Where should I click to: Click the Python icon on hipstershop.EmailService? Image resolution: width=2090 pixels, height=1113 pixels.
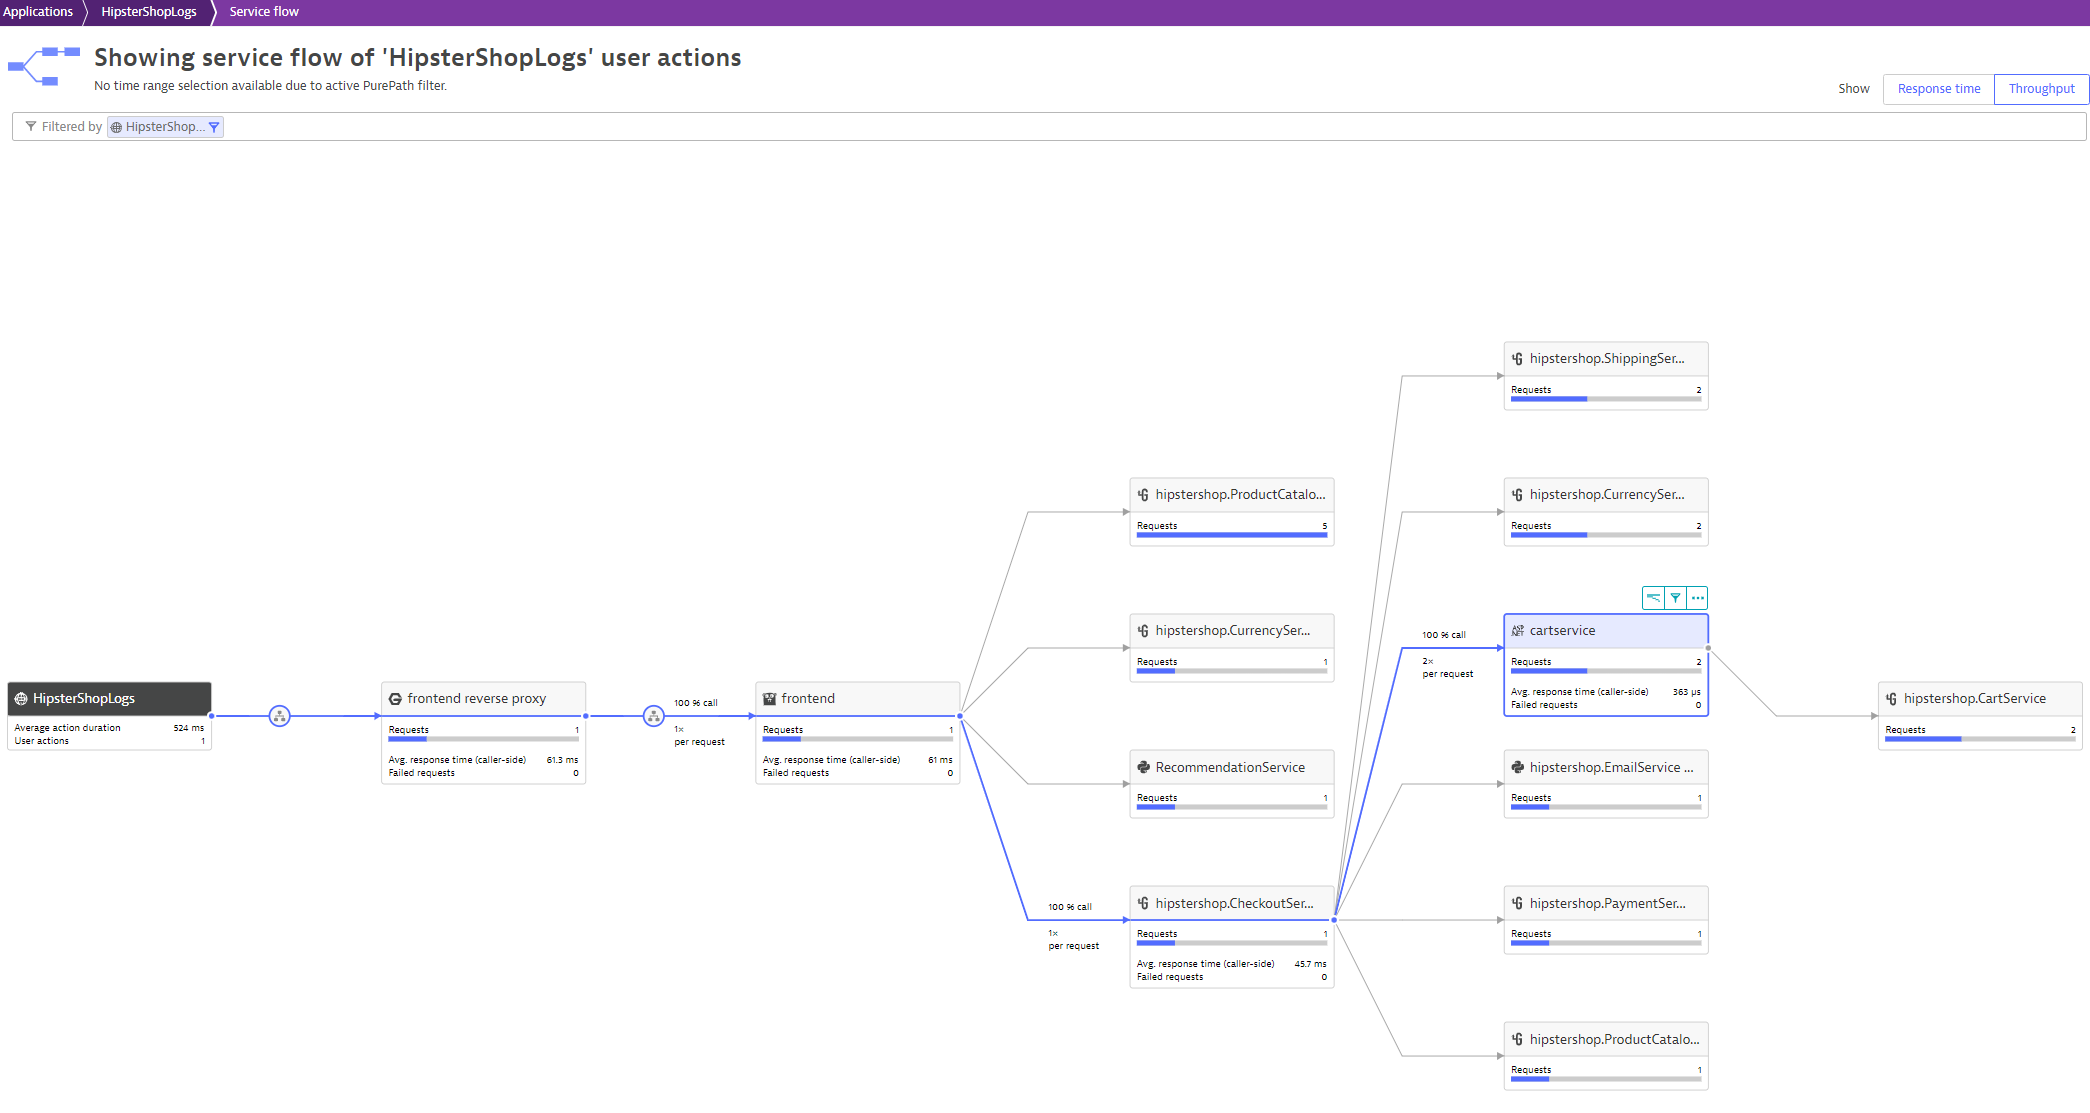coord(1518,767)
